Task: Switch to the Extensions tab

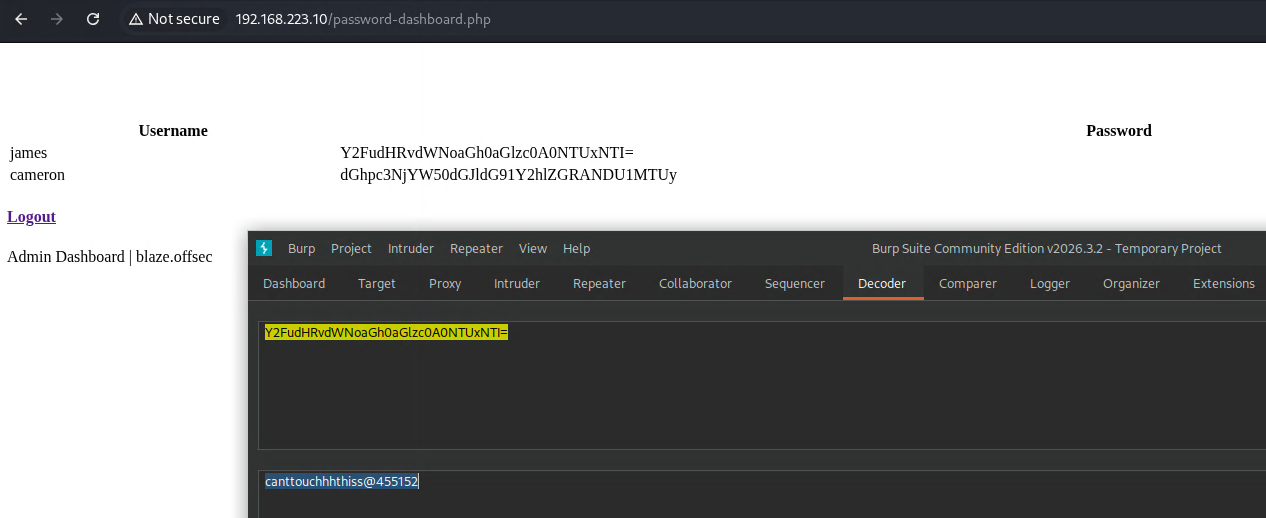Action: pyautogui.click(x=1224, y=283)
